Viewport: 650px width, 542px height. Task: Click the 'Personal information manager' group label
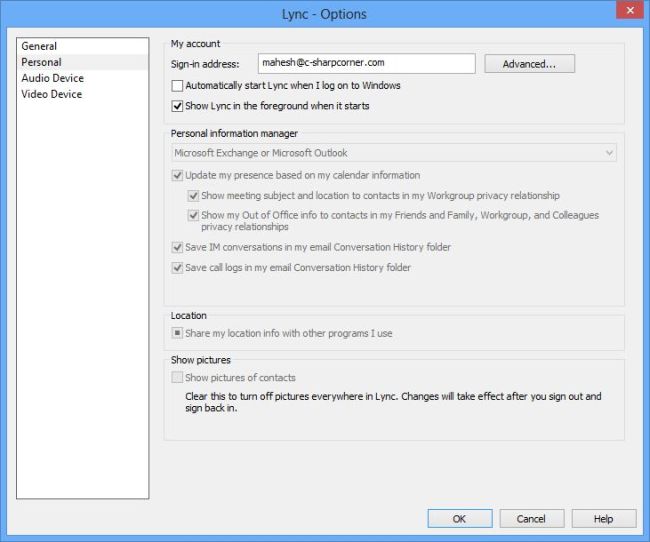[x=234, y=134]
